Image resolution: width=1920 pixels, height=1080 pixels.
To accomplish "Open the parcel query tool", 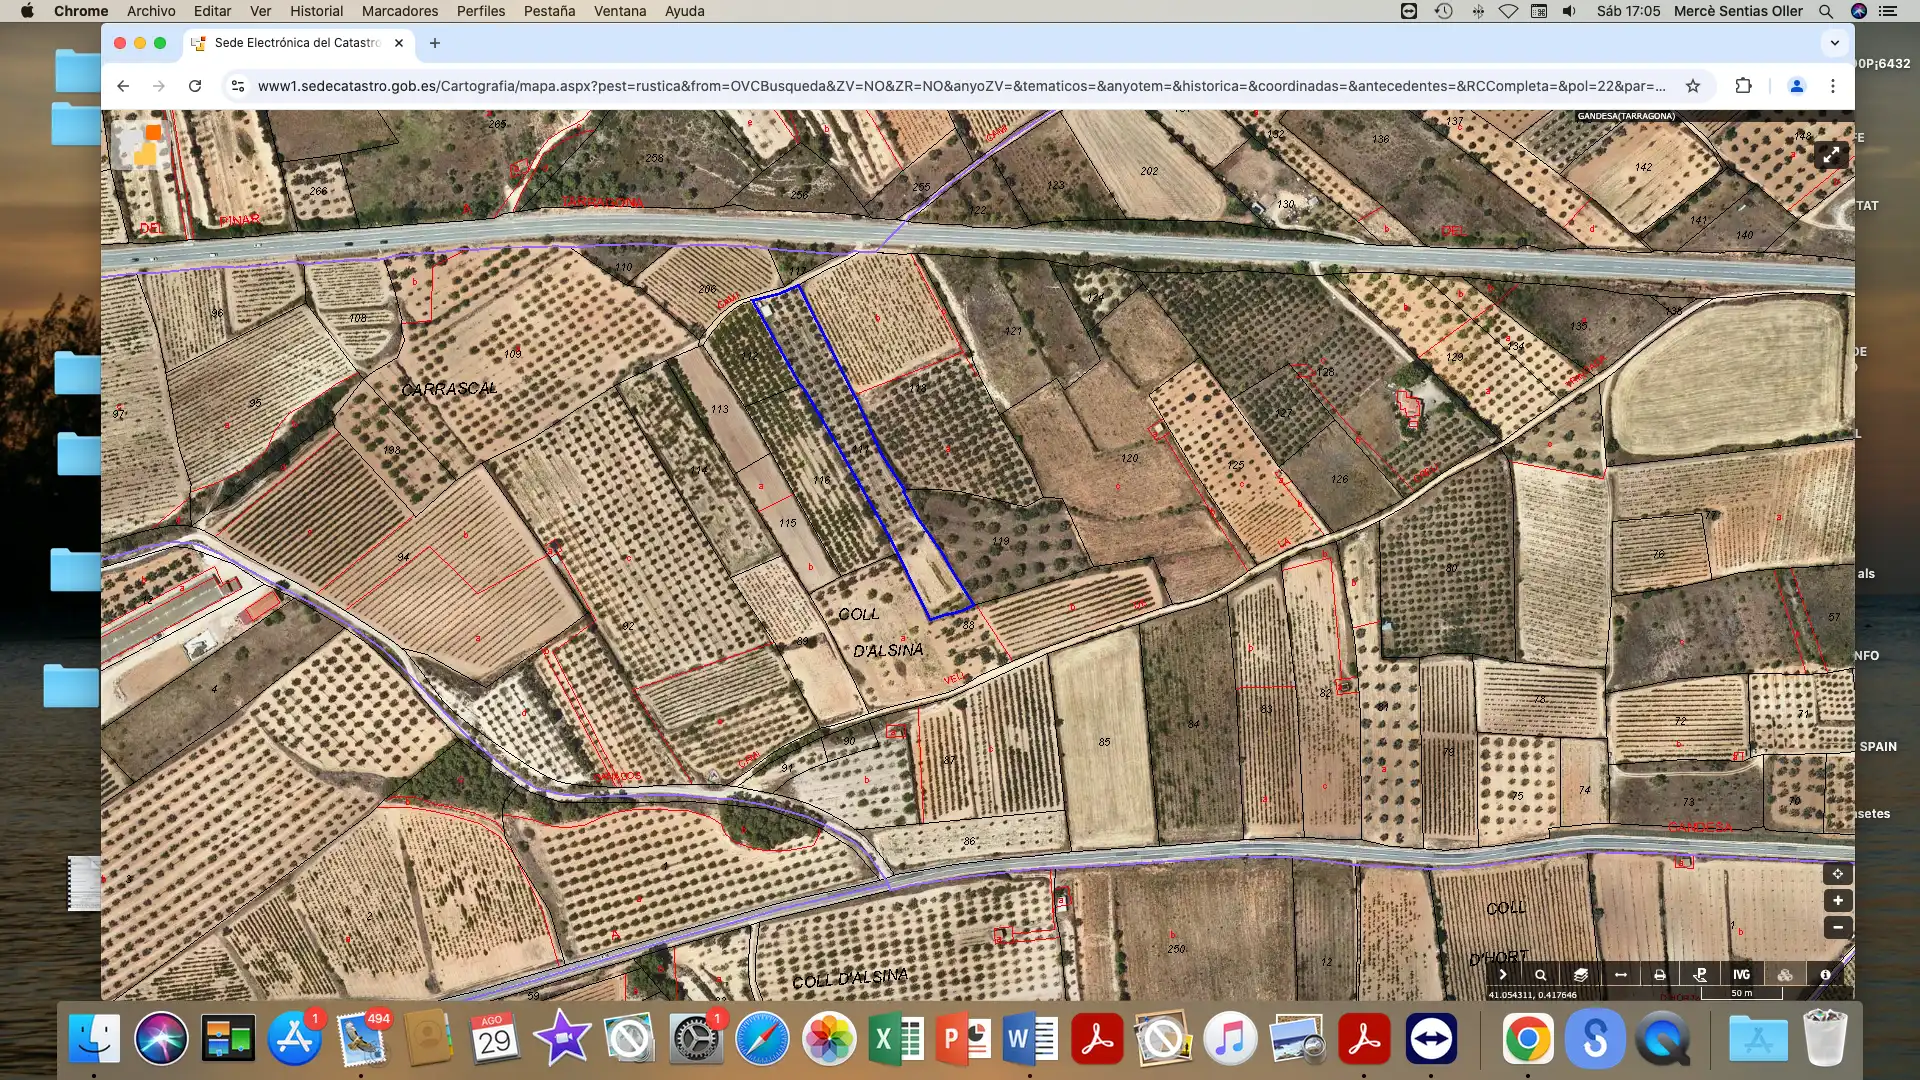I will (1700, 975).
